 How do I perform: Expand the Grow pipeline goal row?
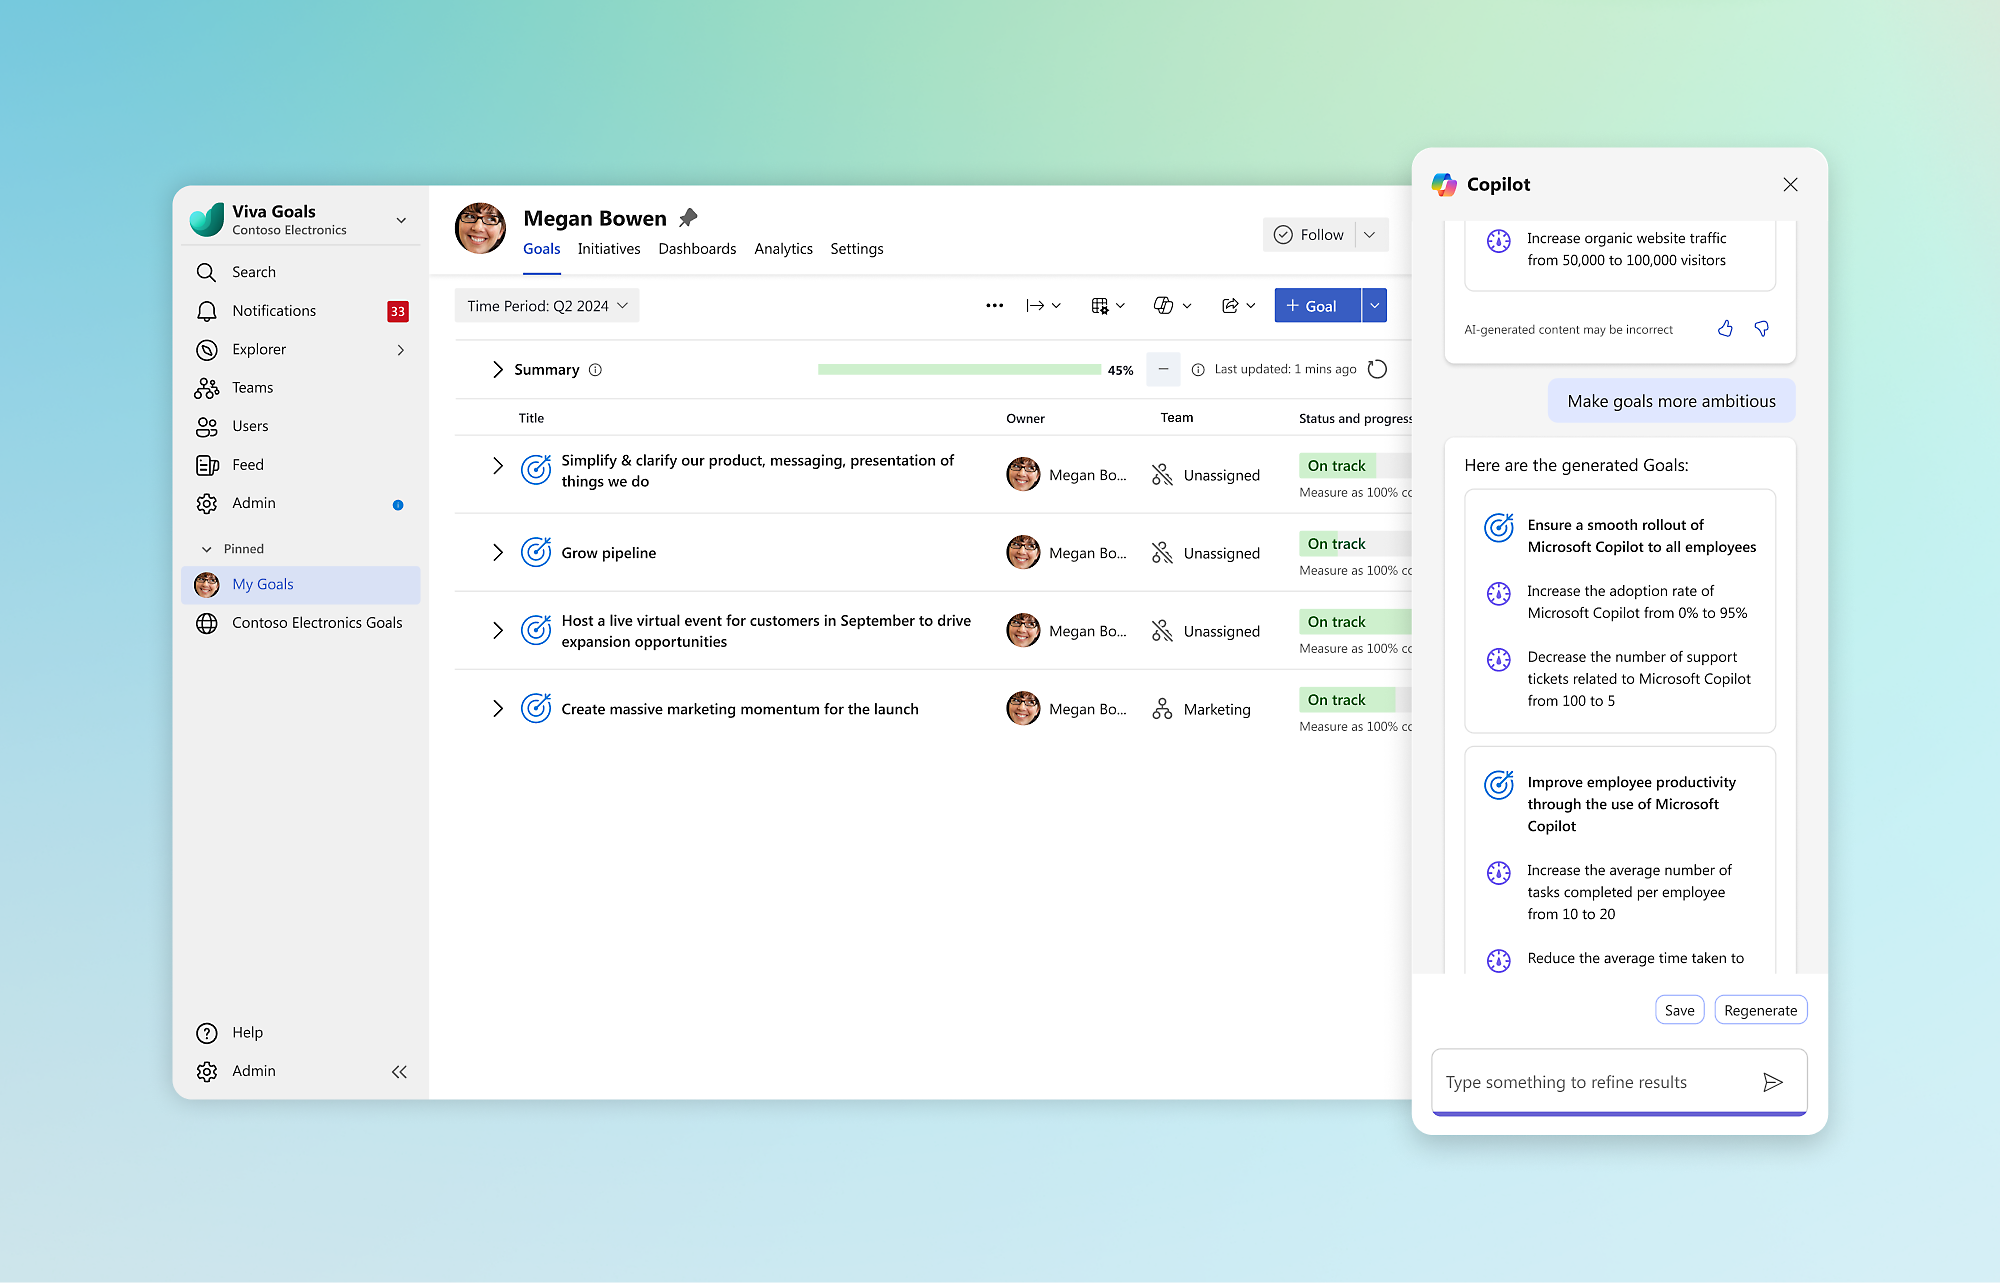click(x=497, y=551)
